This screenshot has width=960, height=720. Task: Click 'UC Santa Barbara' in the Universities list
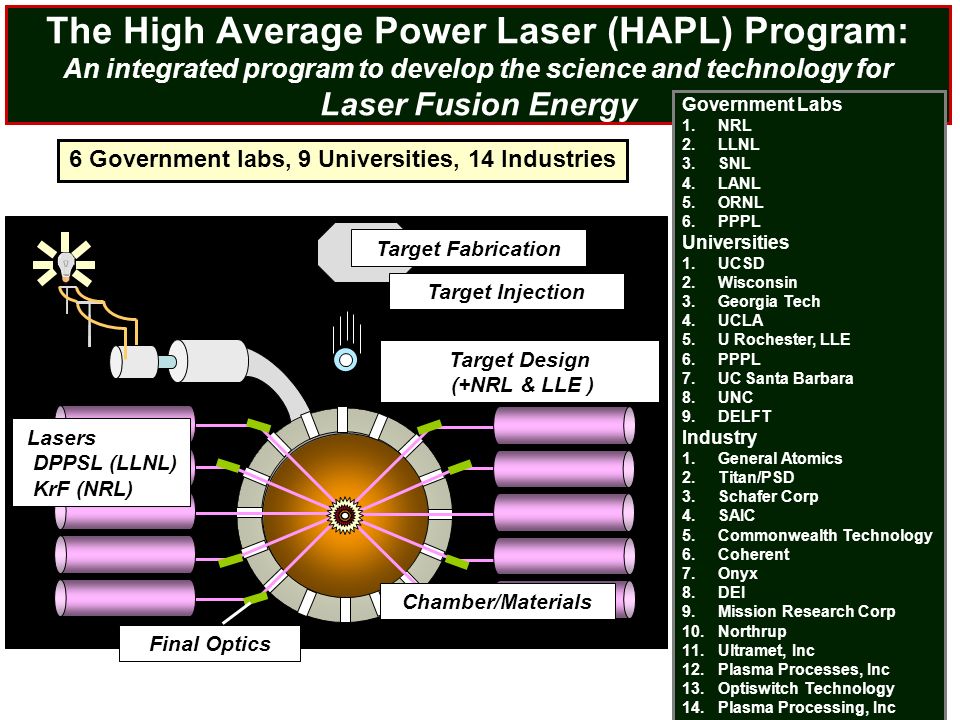click(786, 378)
